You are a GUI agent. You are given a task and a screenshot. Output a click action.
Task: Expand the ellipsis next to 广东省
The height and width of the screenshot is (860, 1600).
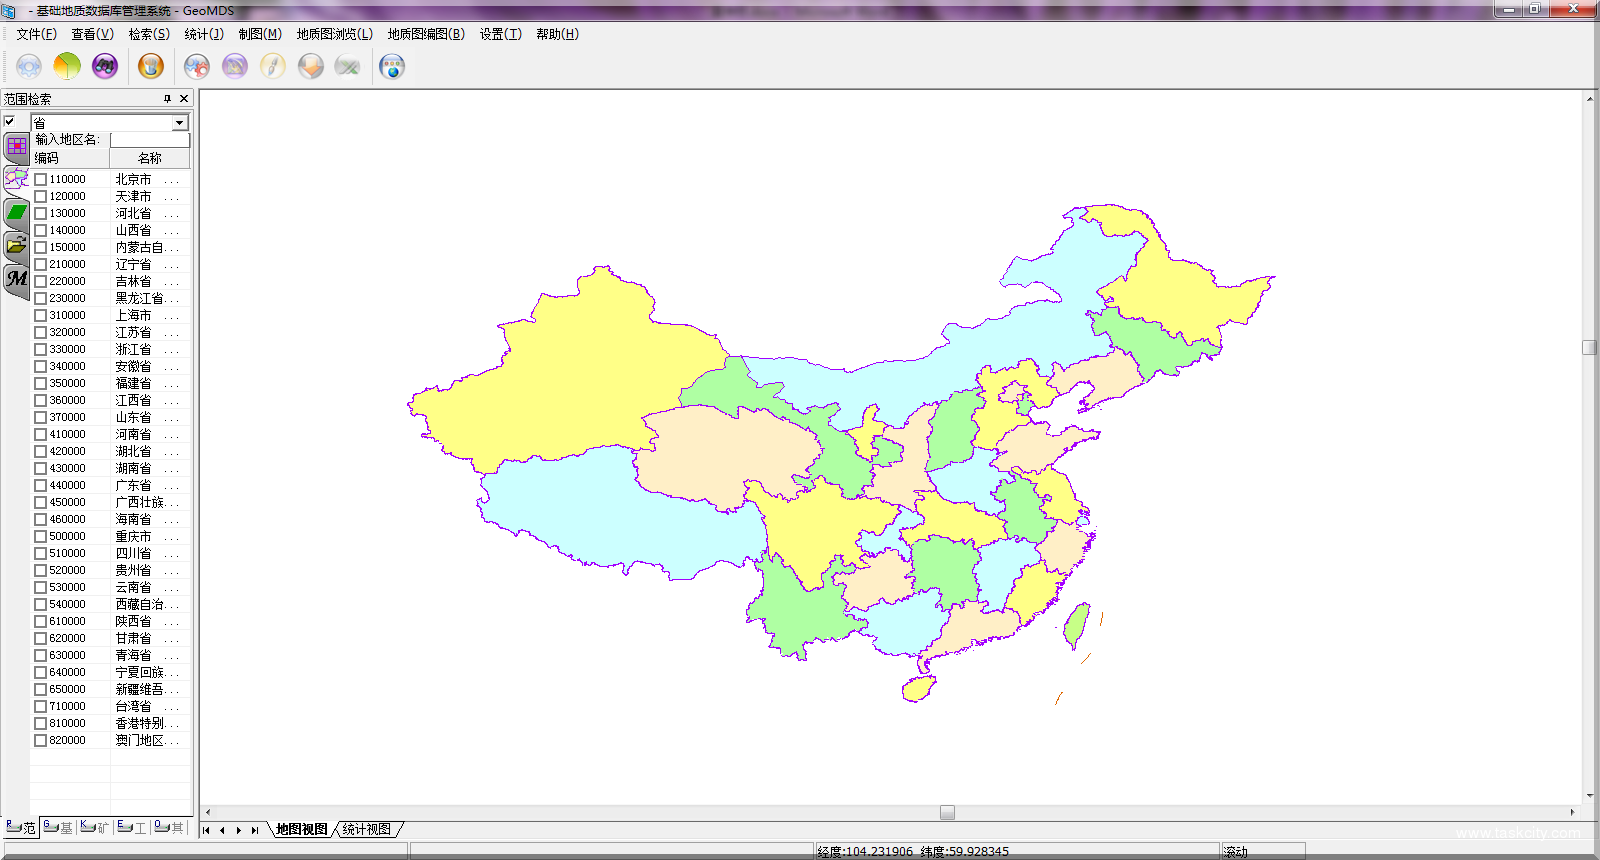pyautogui.click(x=172, y=486)
